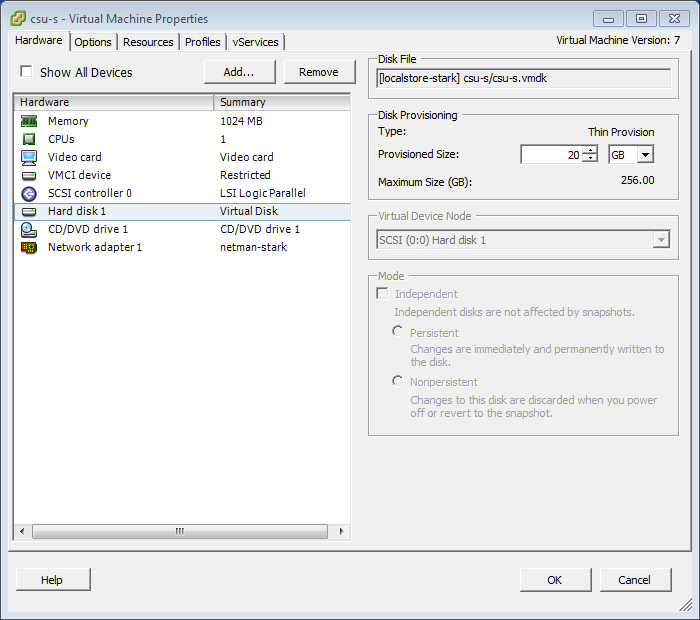The width and height of the screenshot is (700, 620).
Task: Click the Video card monitor icon
Action: [29, 157]
